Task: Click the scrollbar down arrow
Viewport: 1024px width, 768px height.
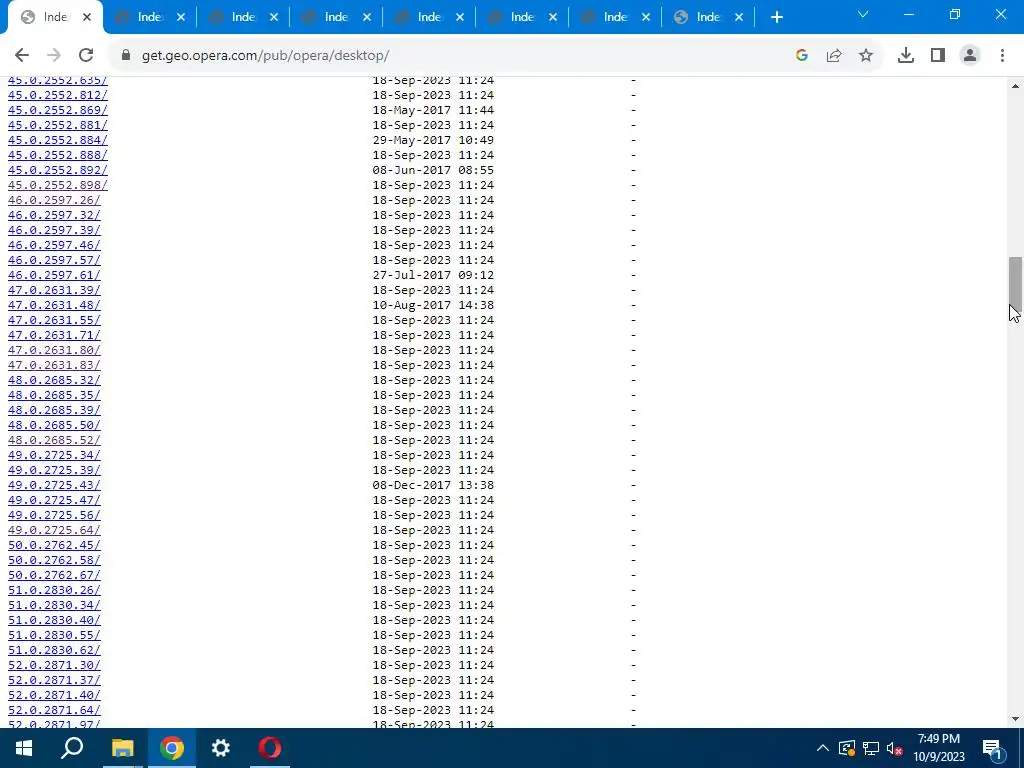Action: click(1015, 719)
